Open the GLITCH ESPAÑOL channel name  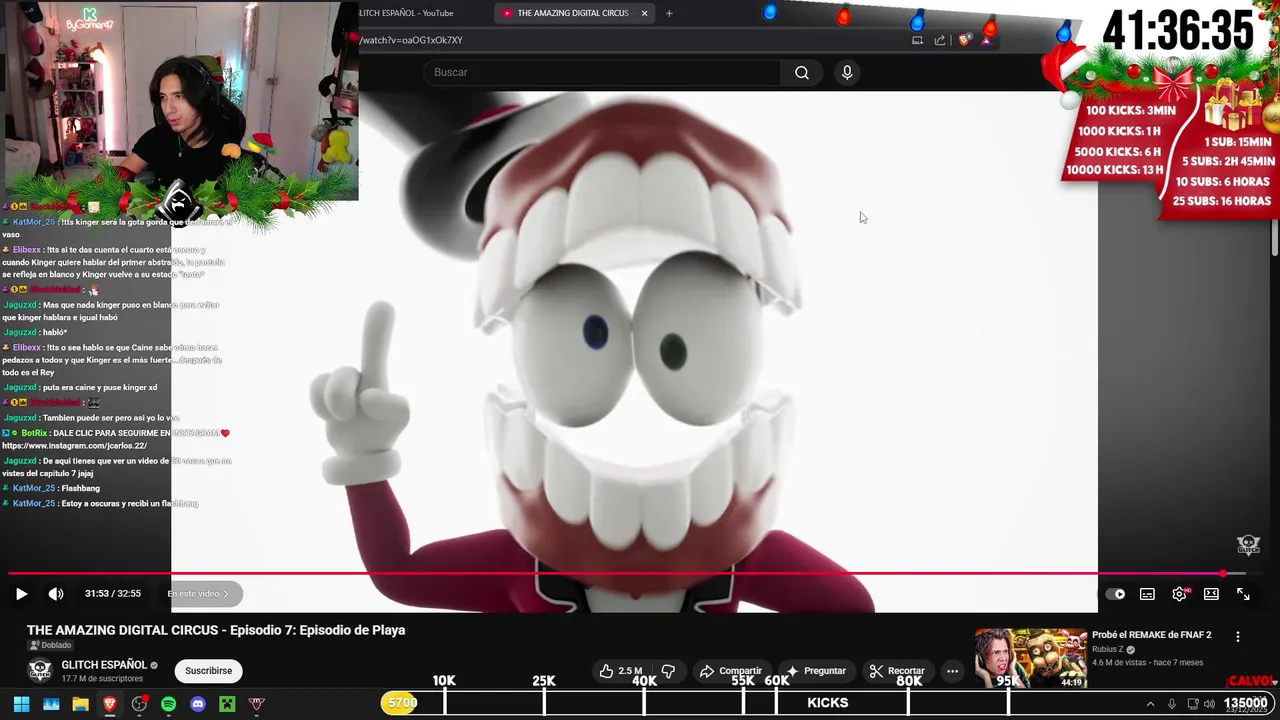(104, 665)
